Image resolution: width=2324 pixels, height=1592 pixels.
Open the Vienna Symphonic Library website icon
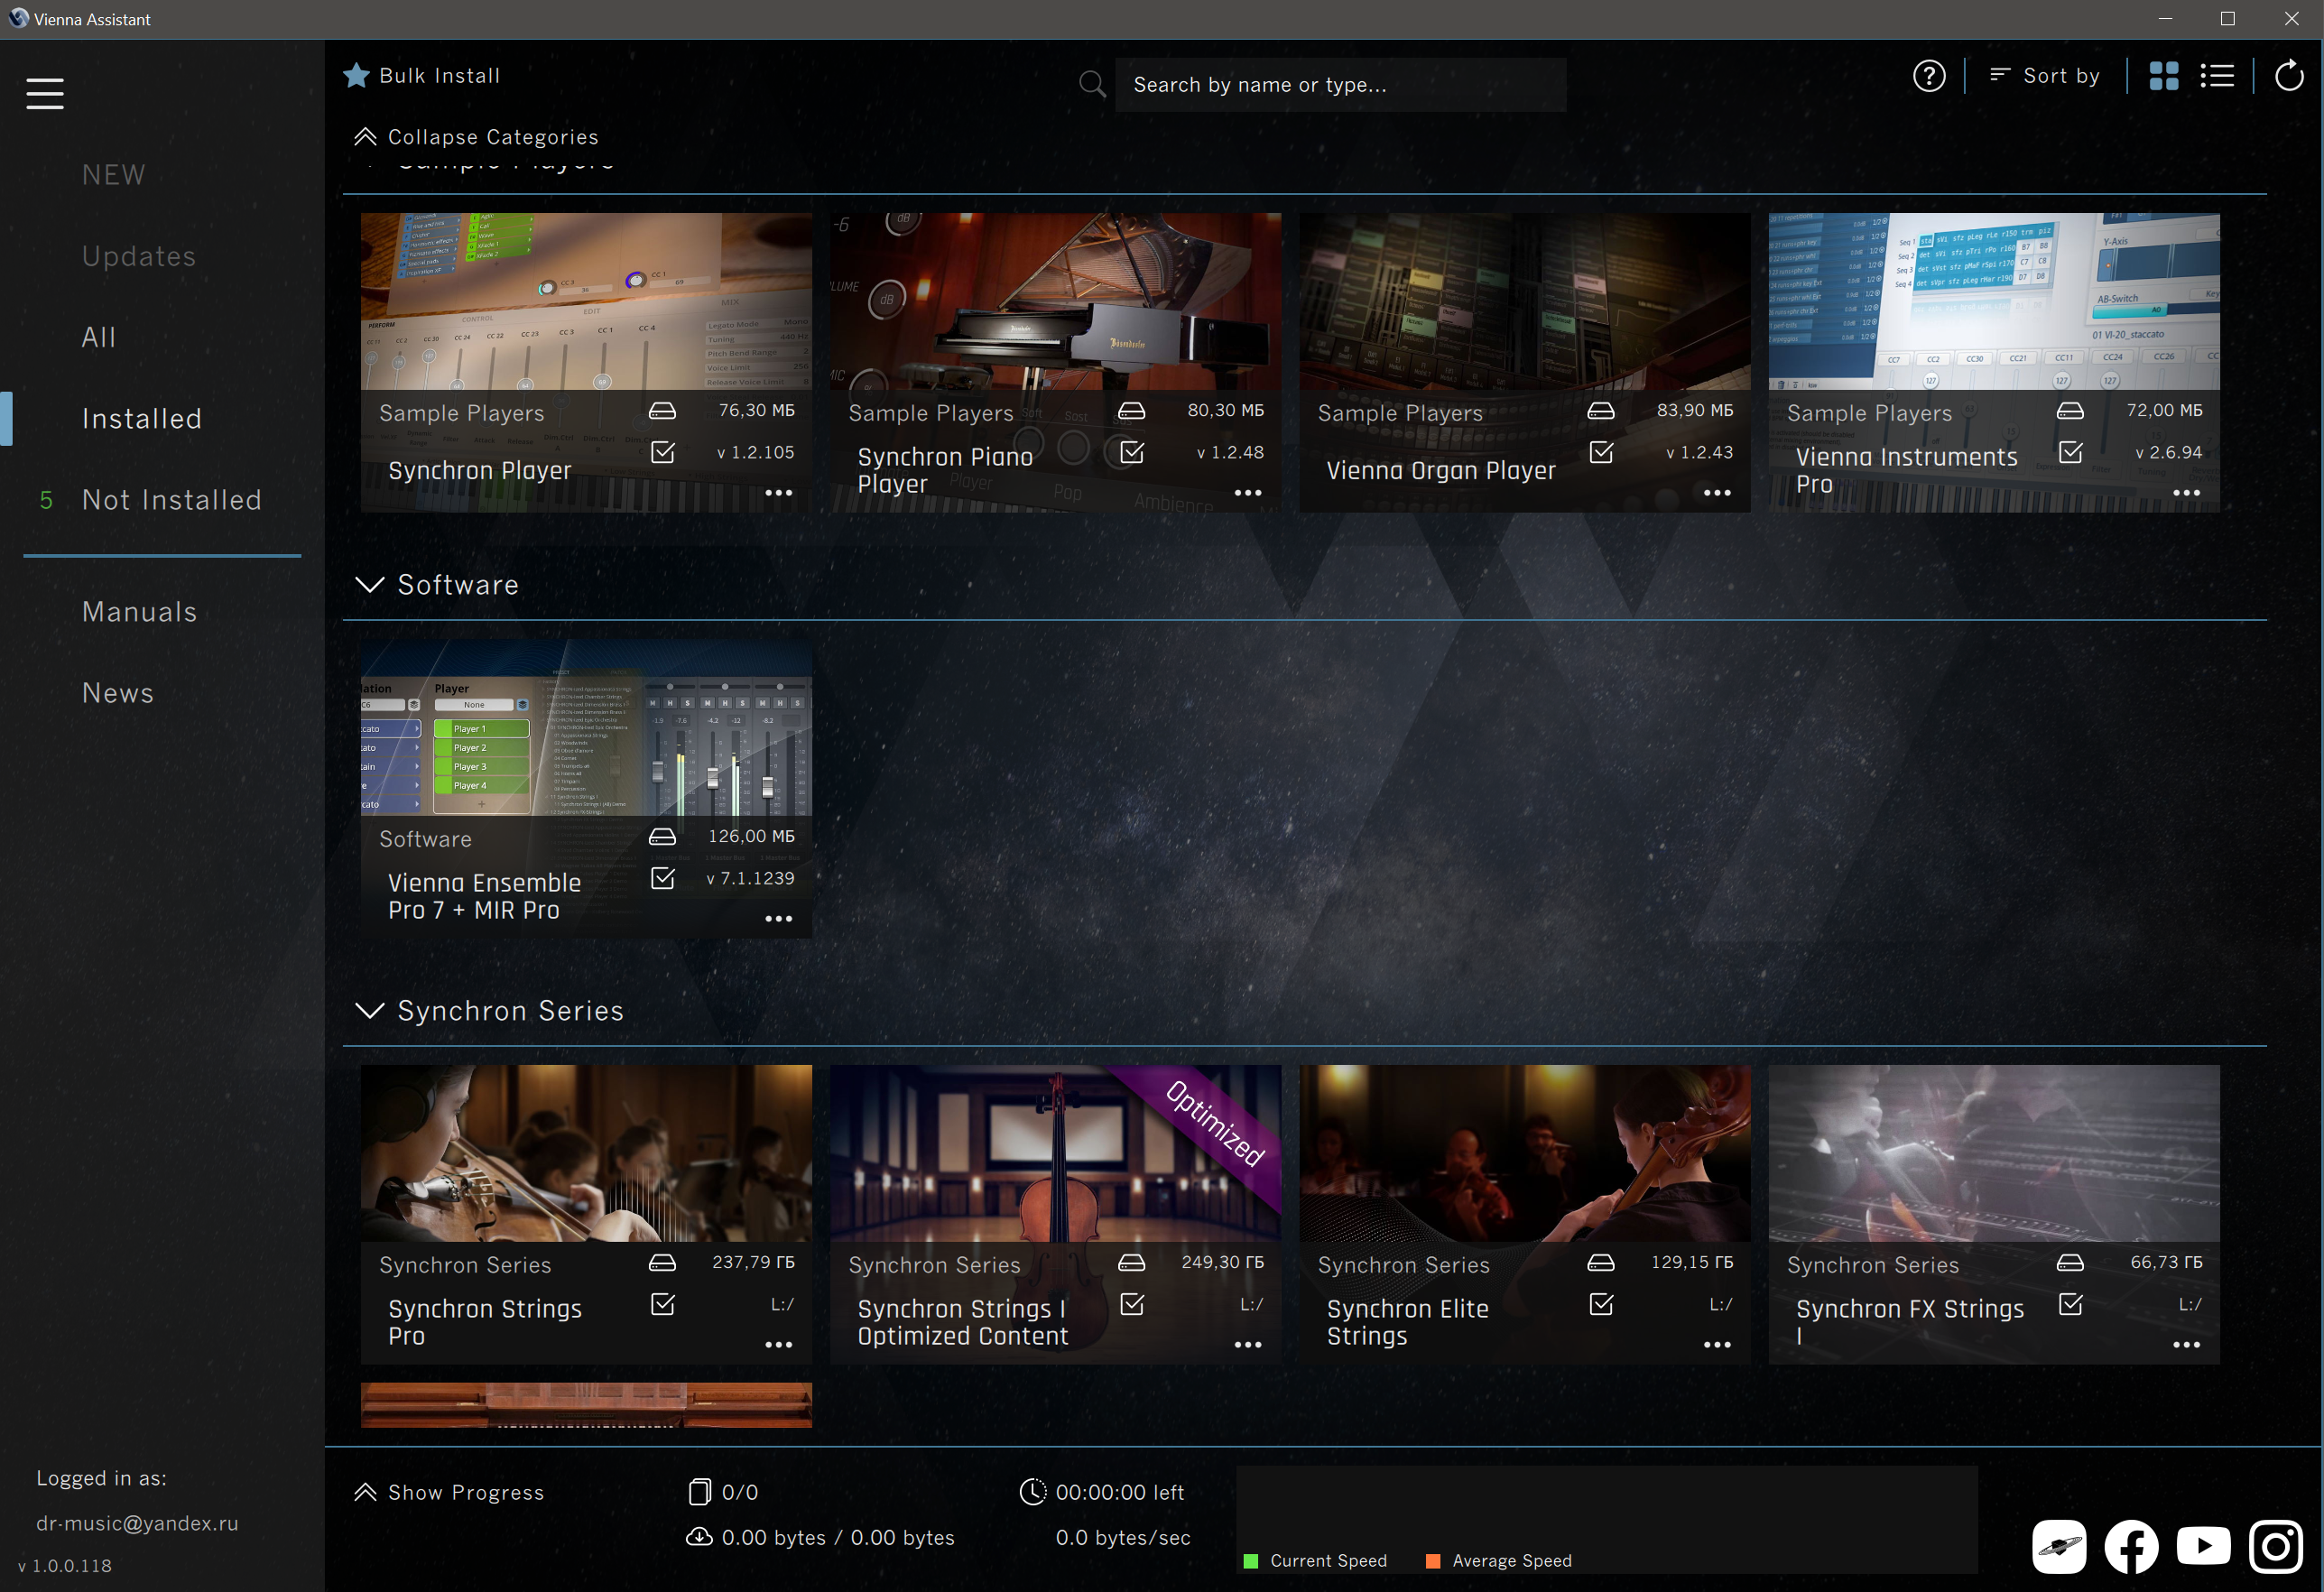point(2059,1547)
